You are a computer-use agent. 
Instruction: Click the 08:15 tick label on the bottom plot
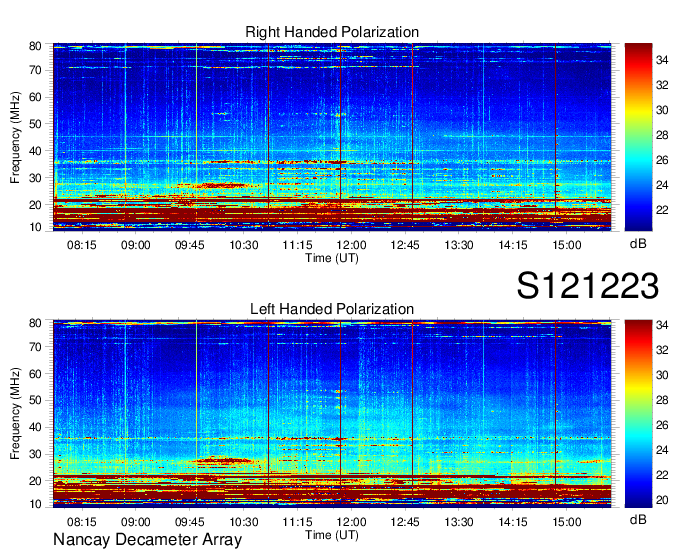click(x=82, y=522)
